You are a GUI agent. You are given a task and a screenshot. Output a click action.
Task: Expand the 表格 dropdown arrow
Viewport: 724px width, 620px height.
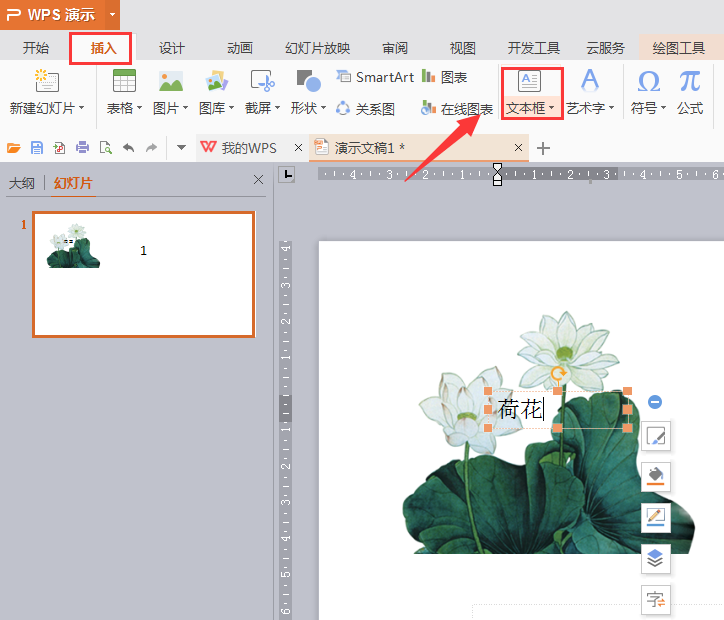139,108
